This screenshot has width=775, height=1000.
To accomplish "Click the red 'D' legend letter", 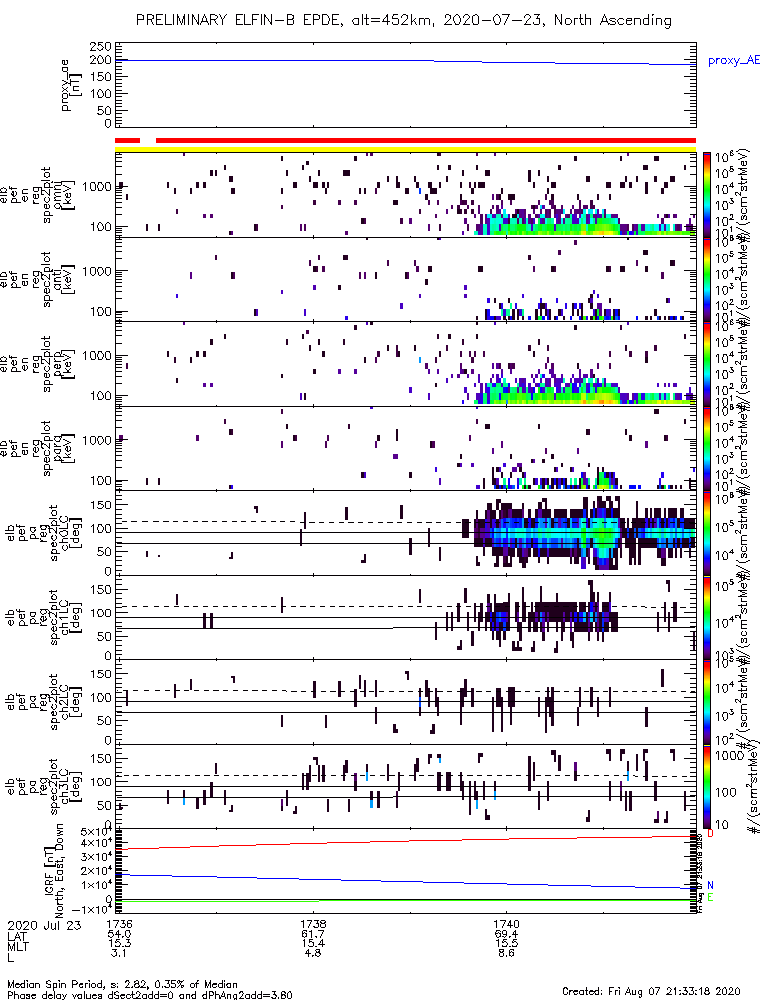I will click(710, 834).
